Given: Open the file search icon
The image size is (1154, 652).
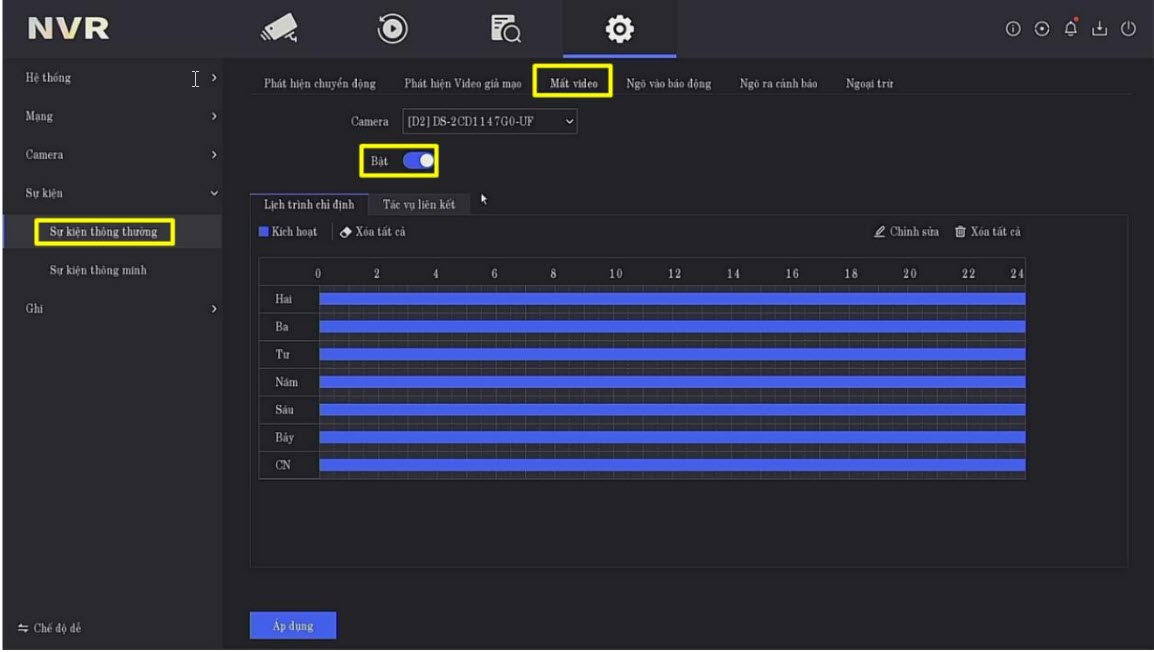Looking at the screenshot, I should coord(505,30).
